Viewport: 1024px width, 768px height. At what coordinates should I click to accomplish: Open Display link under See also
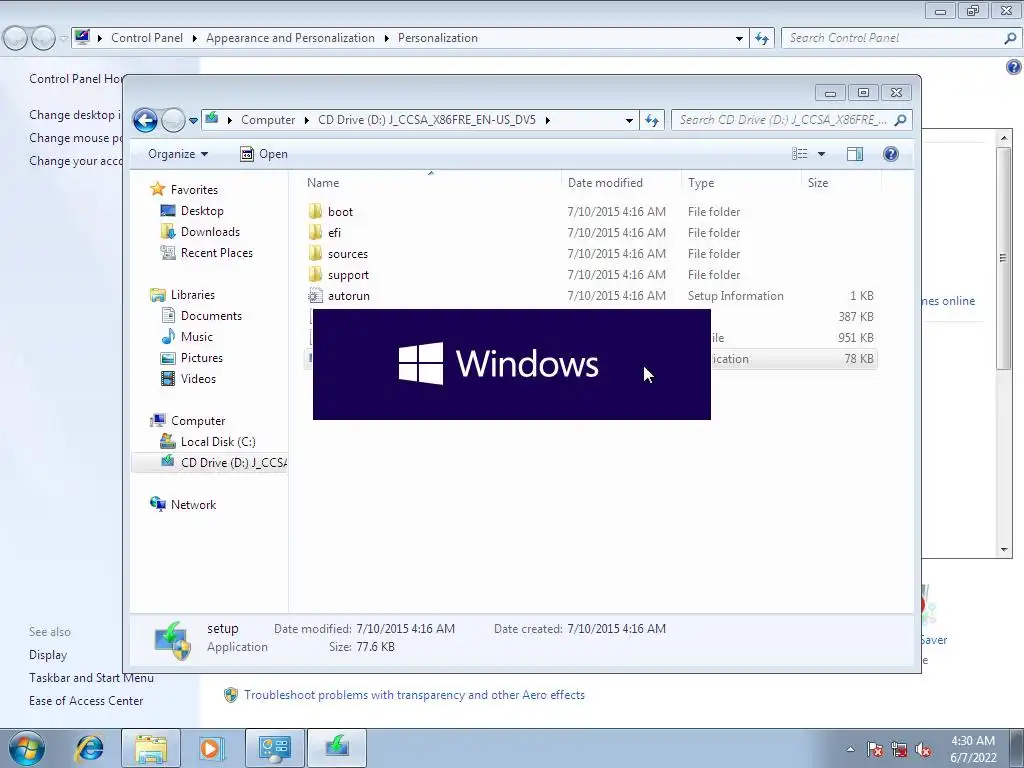(48, 655)
